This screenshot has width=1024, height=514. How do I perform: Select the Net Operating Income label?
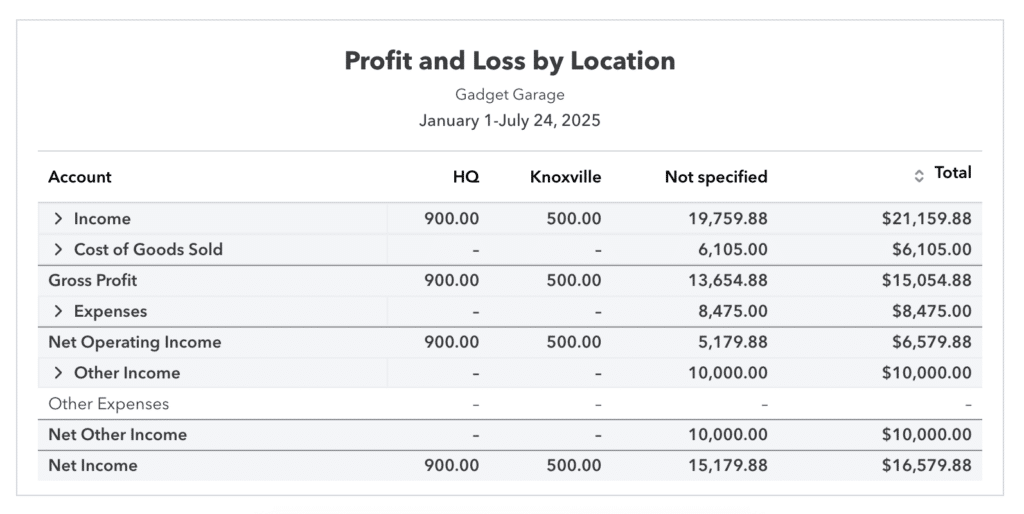coord(135,342)
